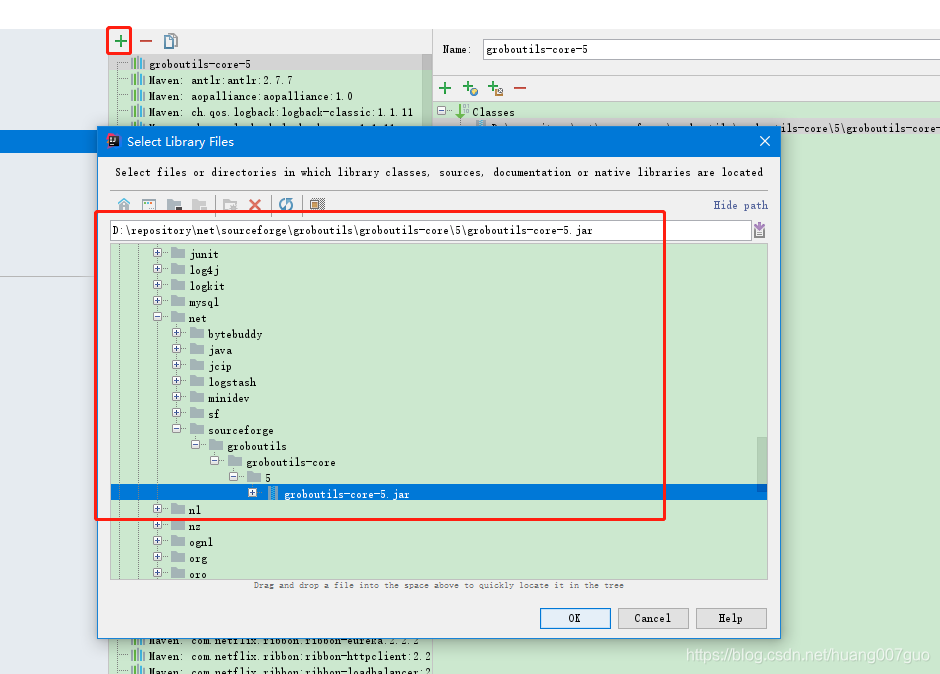Select the nl folder
This screenshot has width=940, height=674.
pyautogui.click(x=194, y=510)
